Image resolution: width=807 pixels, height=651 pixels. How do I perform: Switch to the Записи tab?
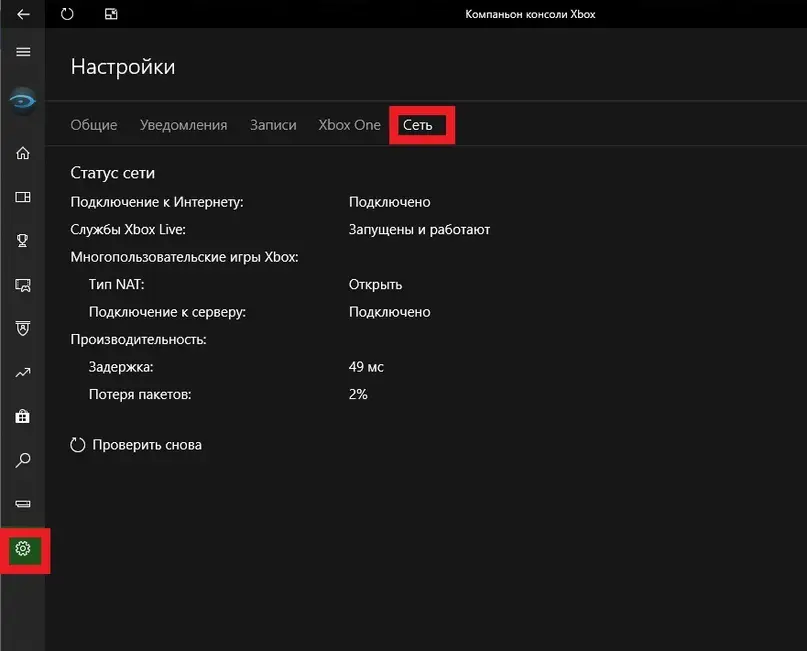tap(273, 125)
